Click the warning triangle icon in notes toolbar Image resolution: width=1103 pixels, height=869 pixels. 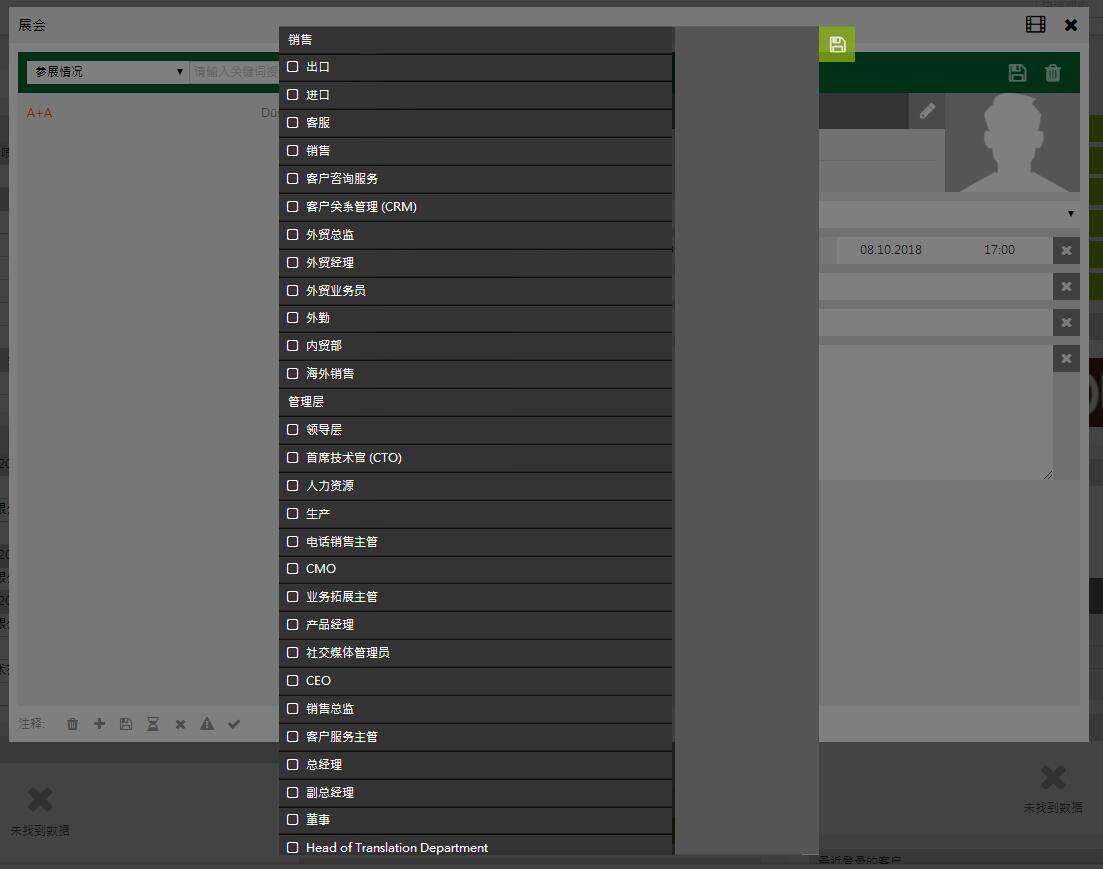pos(207,724)
